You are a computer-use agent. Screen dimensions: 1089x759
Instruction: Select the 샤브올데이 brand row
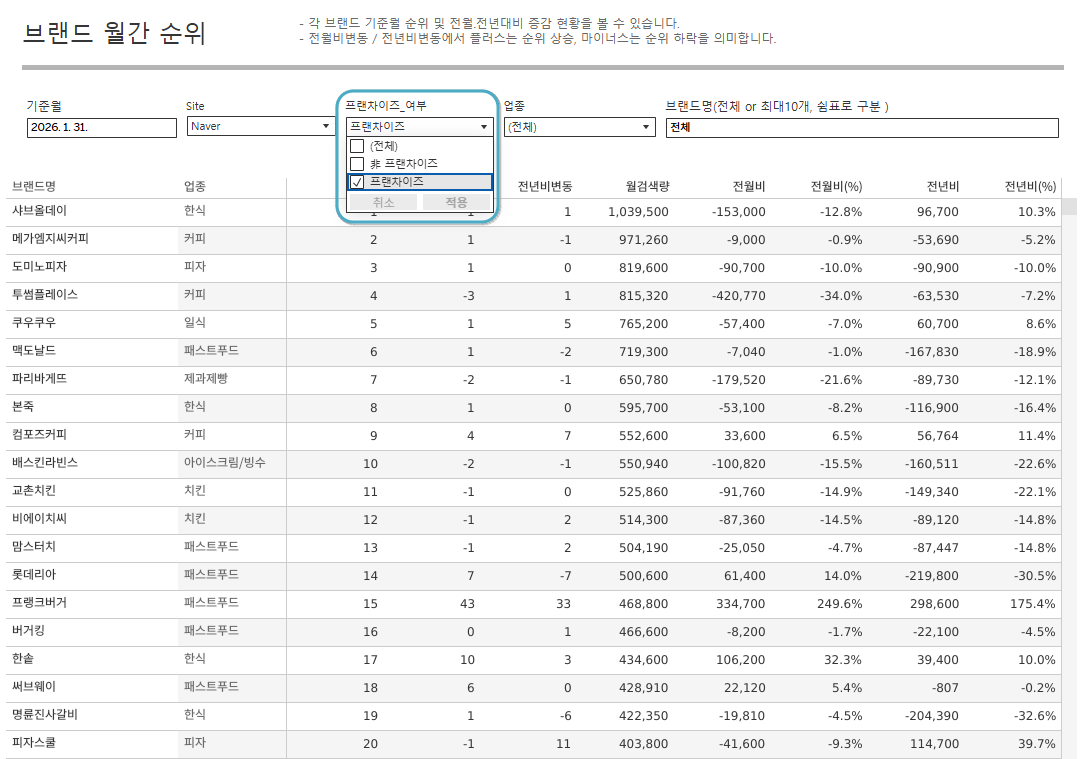pyautogui.click(x=39, y=212)
